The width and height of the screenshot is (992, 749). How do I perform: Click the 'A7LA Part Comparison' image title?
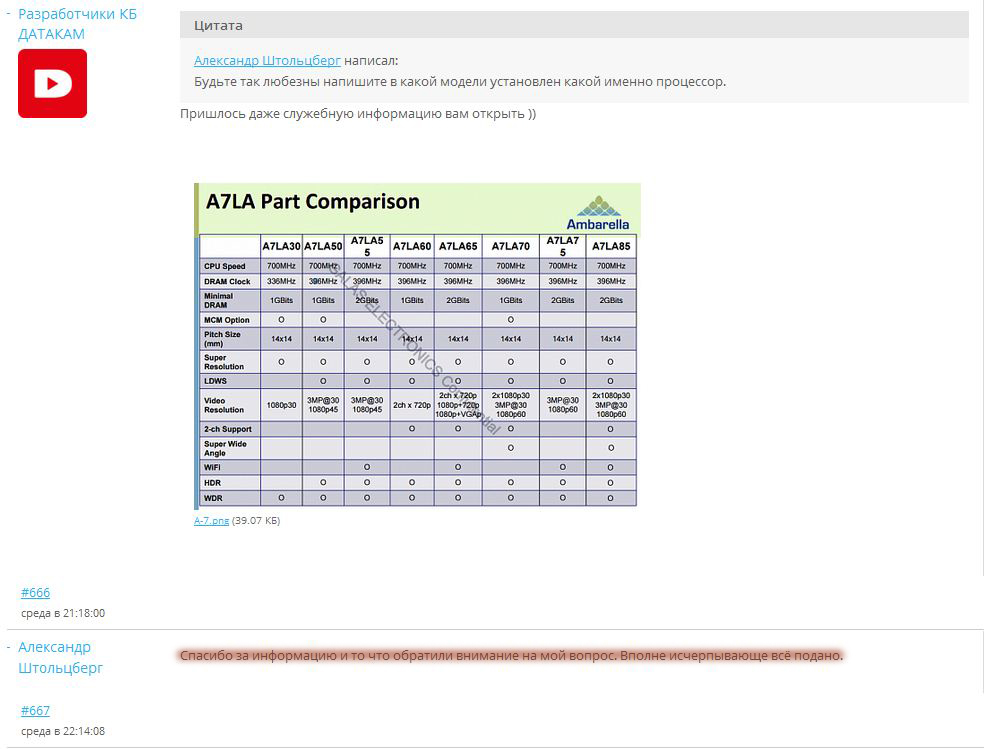[x=313, y=202]
